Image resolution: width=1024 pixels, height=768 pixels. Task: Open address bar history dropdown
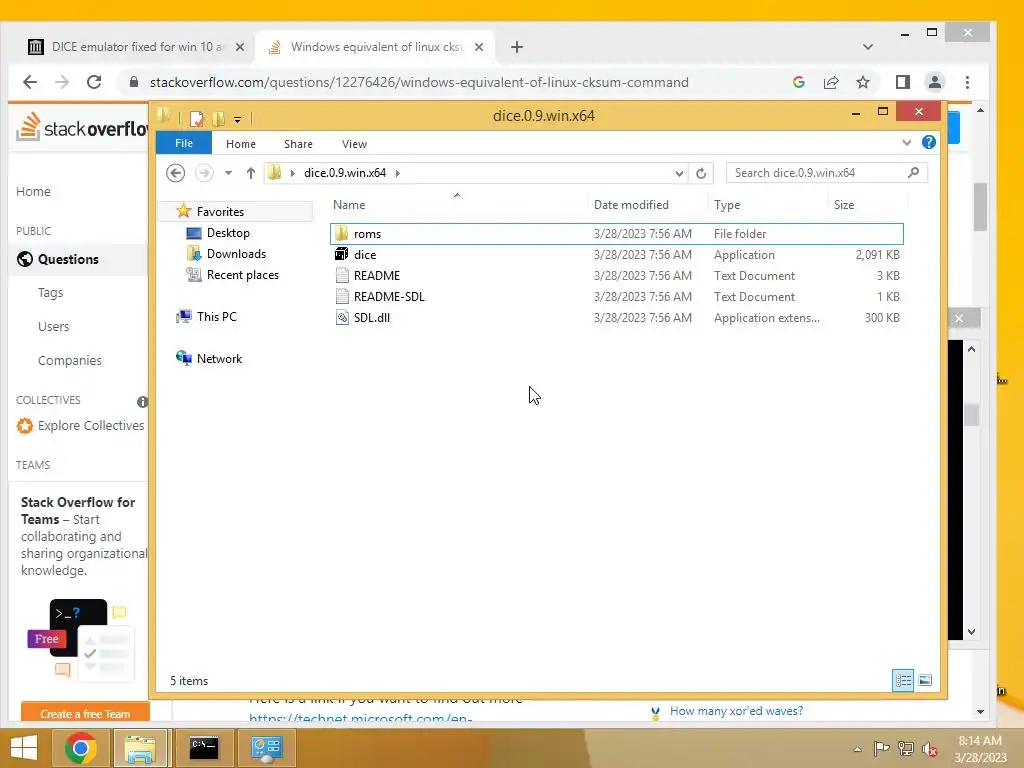pos(679,173)
